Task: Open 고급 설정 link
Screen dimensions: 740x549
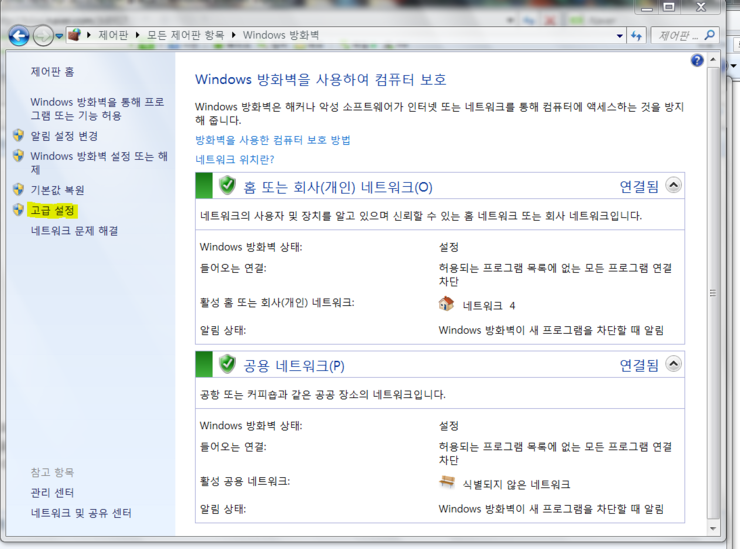Action: pos(52,210)
